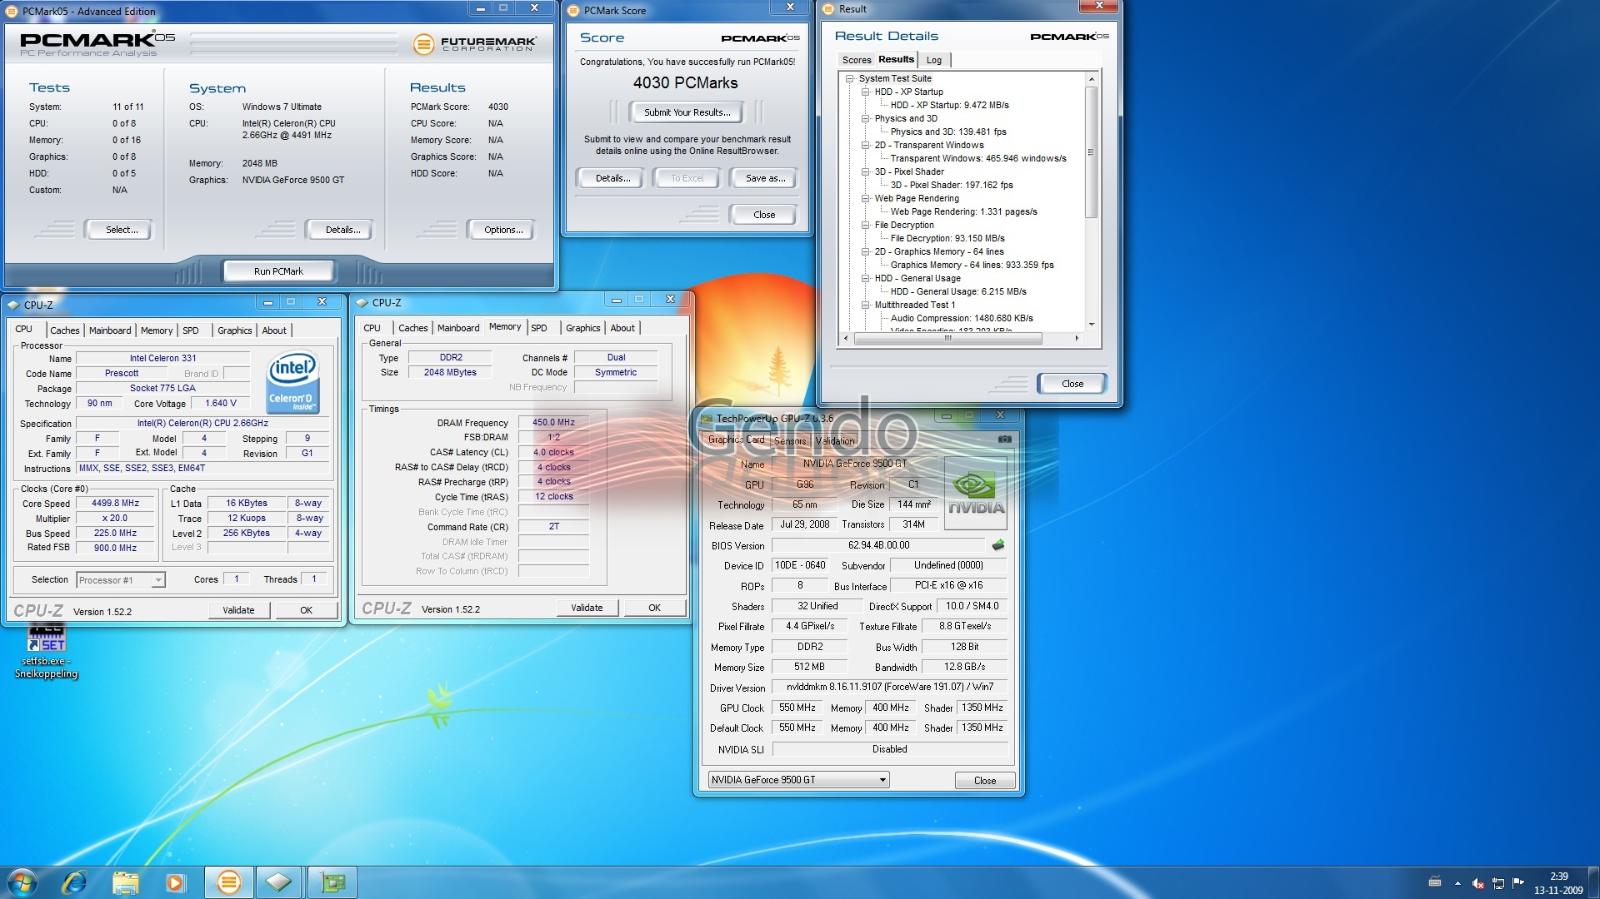This screenshot has width=1600, height=899.
Task: Click Submit Your Results button
Action: coord(687,112)
